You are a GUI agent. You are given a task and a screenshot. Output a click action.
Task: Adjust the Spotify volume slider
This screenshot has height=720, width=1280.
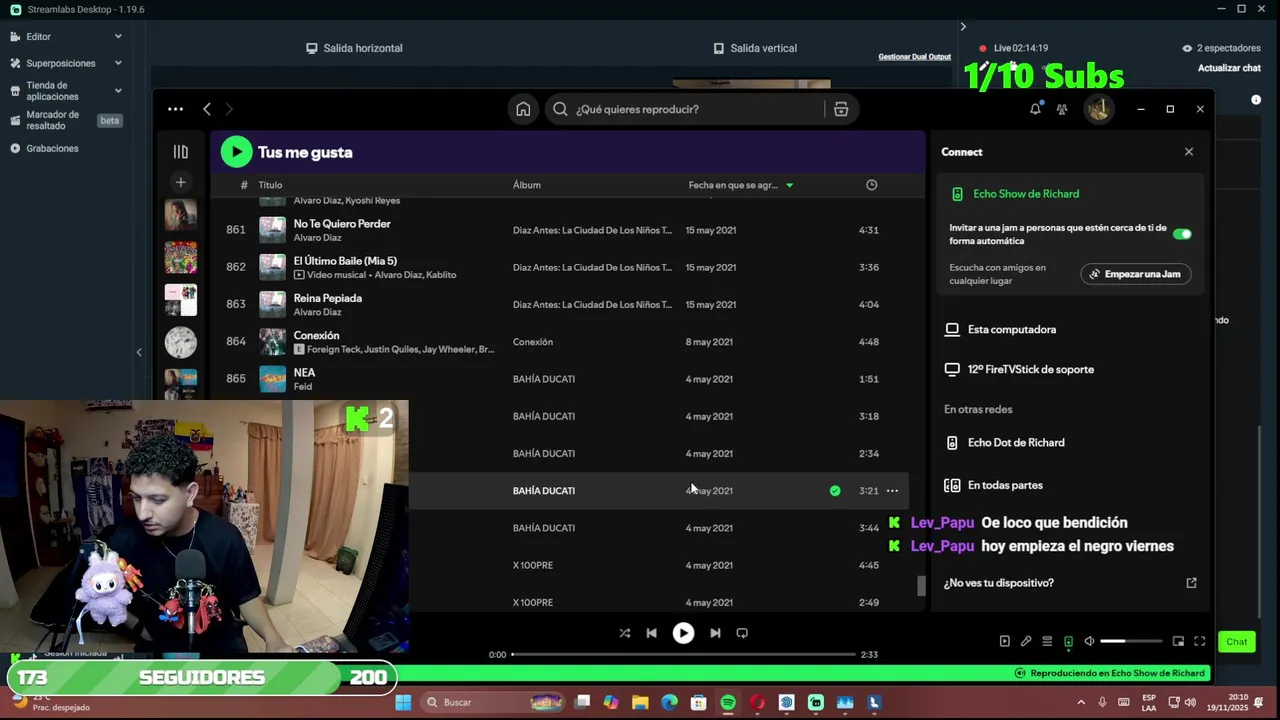[x=1131, y=641]
